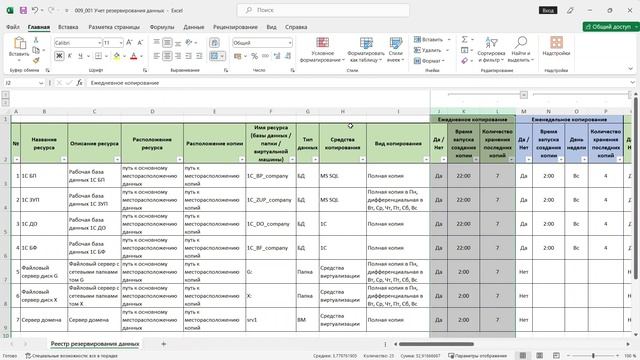Toggle wrap text in cells

point(214,42)
